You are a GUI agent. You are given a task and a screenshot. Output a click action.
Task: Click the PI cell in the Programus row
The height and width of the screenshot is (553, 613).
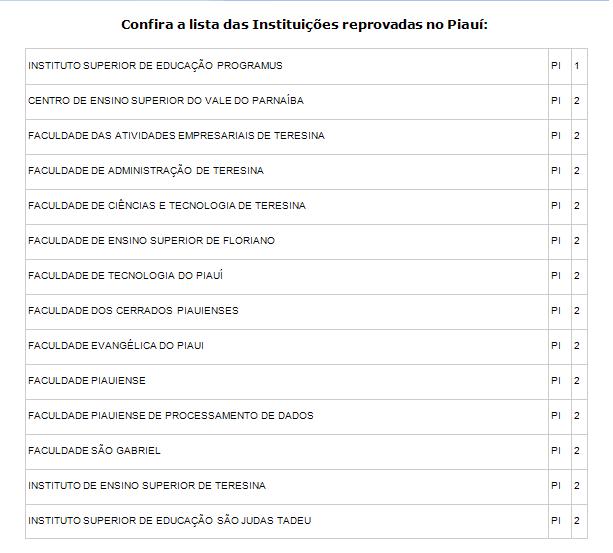pos(556,66)
